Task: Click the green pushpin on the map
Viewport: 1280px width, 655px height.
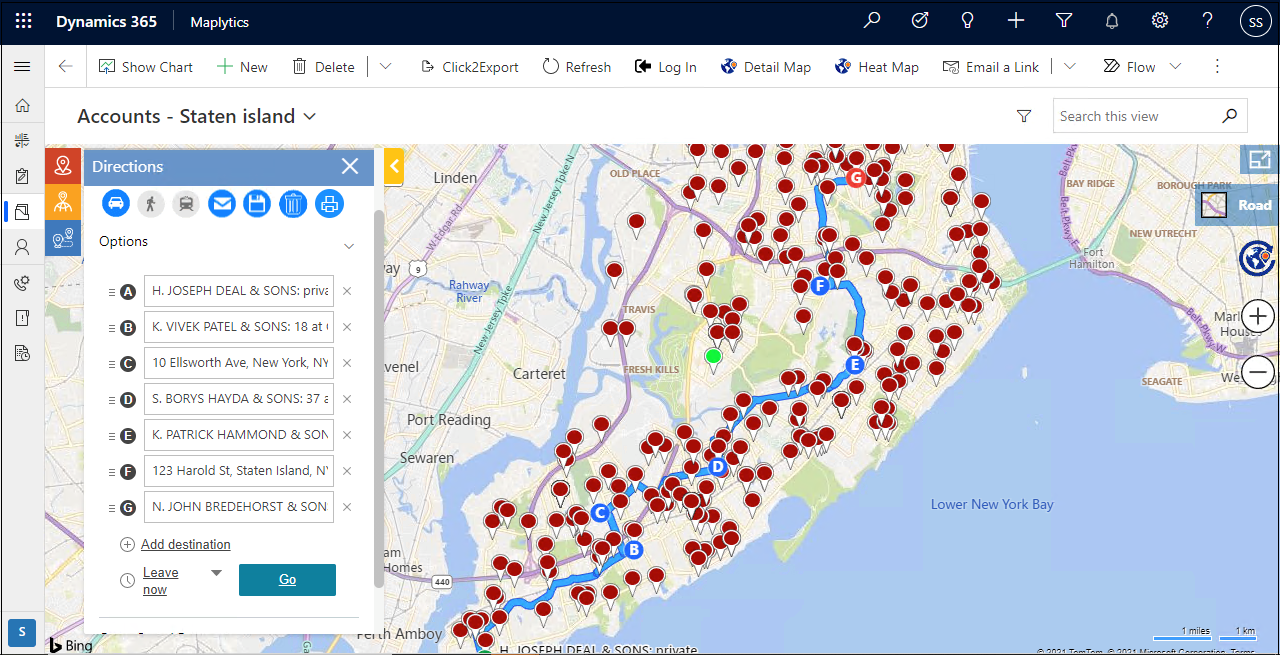Action: [x=713, y=358]
